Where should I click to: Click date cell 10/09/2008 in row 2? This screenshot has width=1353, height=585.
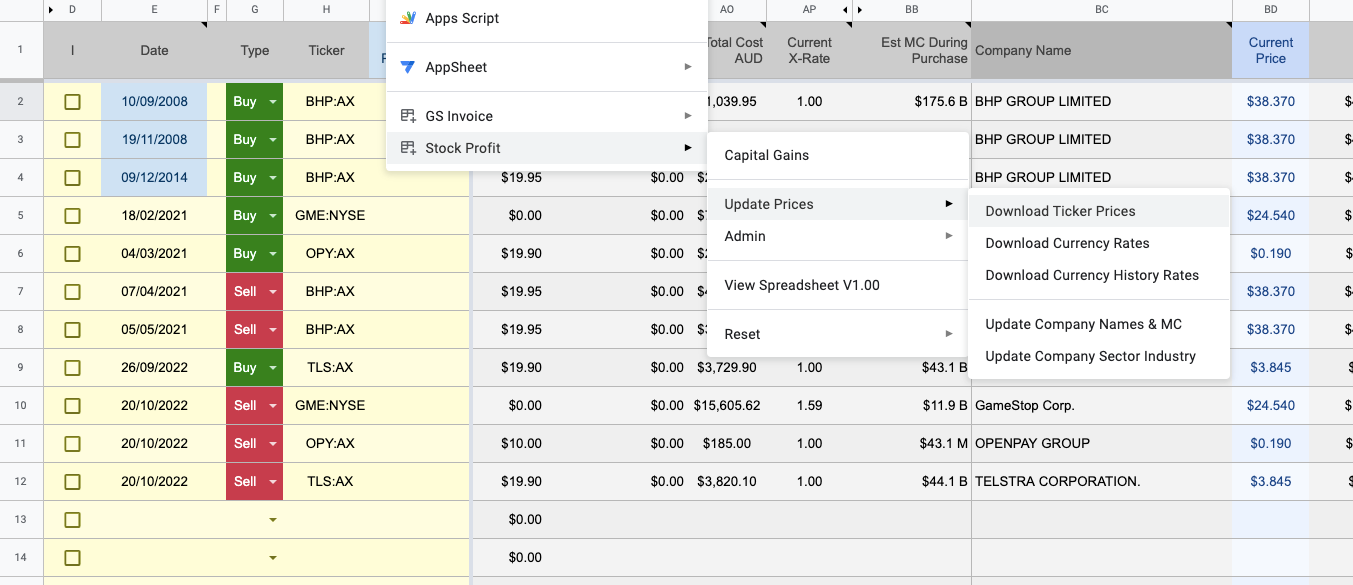pyautogui.click(x=154, y=102)
